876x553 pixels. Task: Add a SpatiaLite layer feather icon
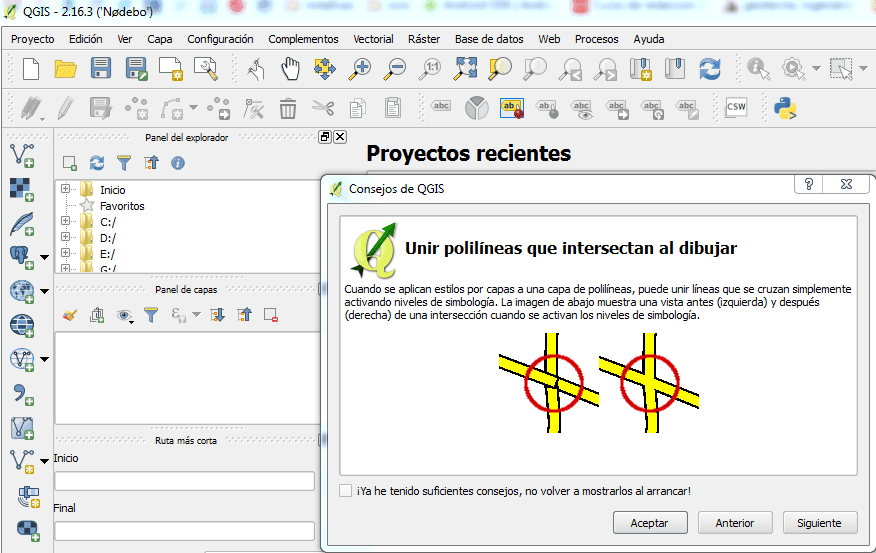22,223
